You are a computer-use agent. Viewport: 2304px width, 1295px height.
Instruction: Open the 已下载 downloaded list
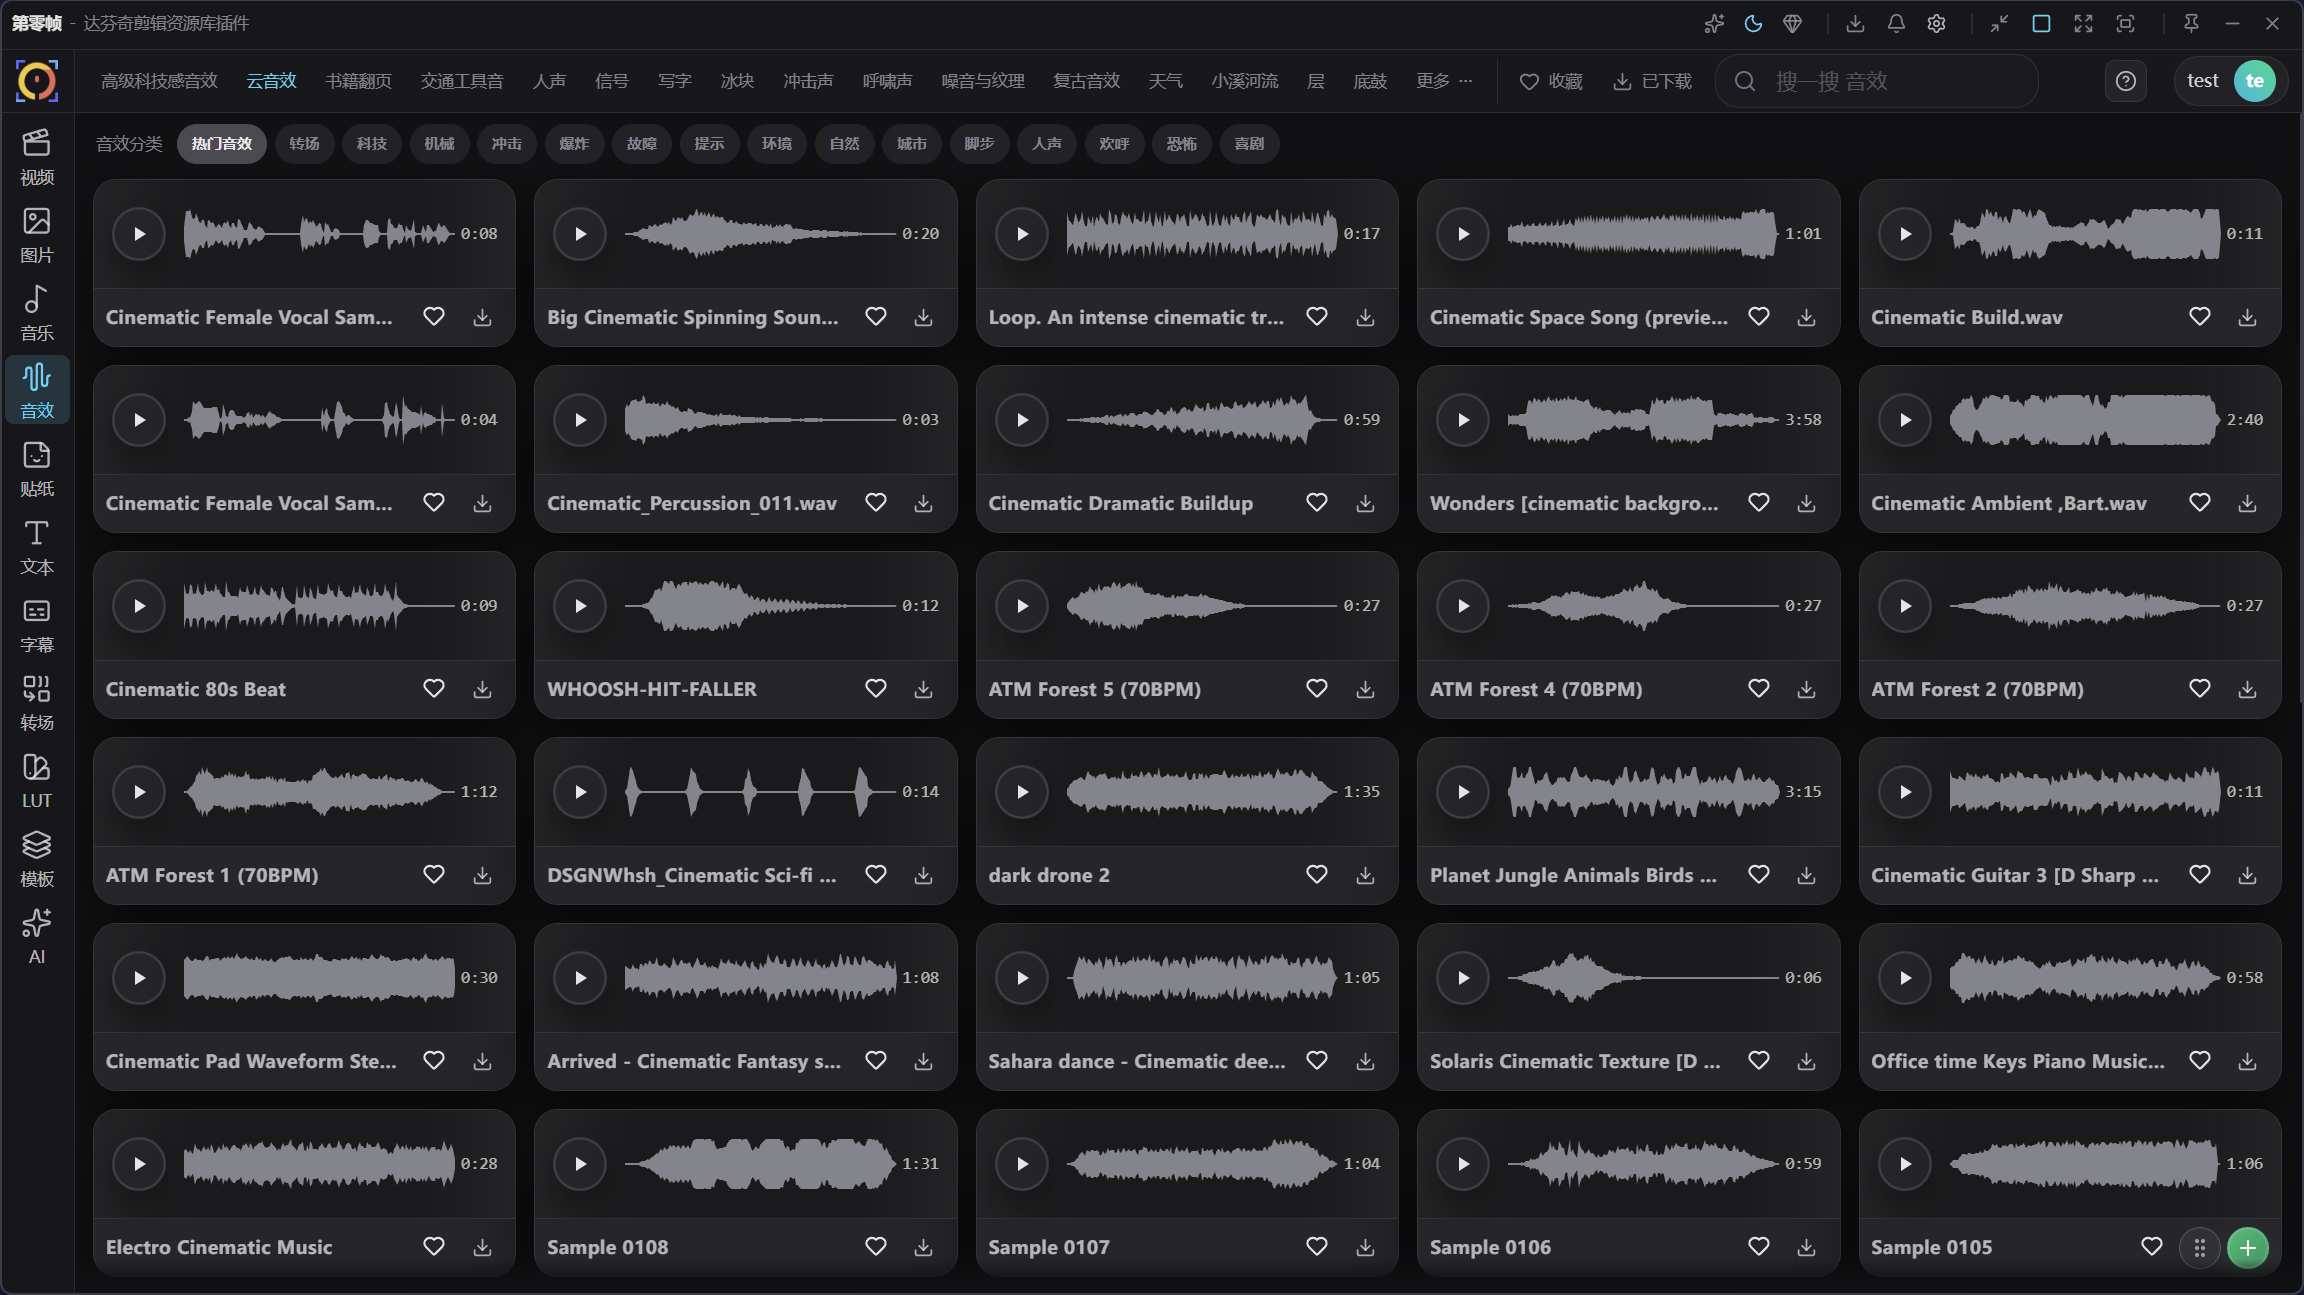point(1652,81)
